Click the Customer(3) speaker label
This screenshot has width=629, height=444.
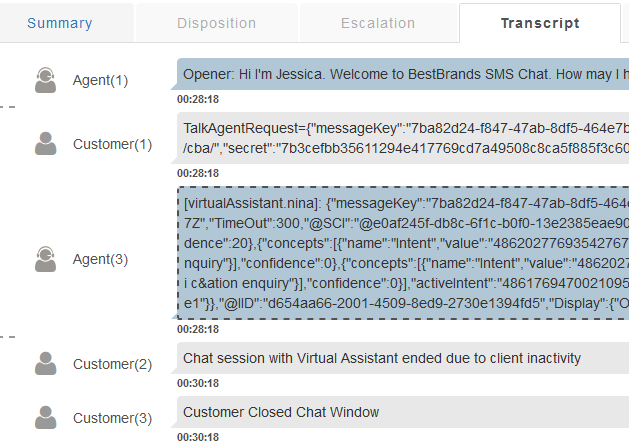113,417
